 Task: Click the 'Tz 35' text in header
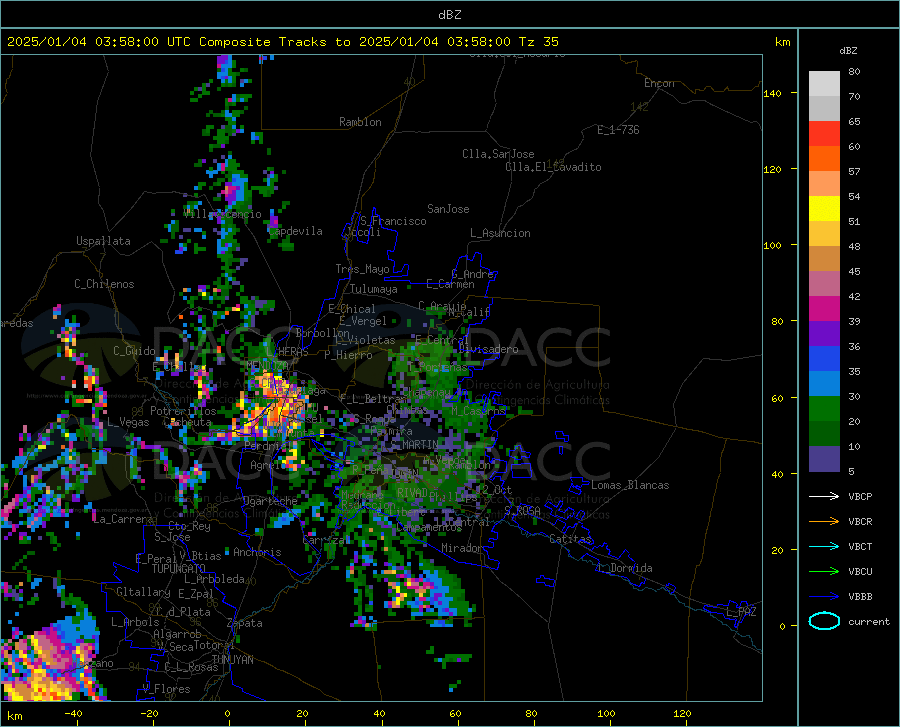pos(538,42)
